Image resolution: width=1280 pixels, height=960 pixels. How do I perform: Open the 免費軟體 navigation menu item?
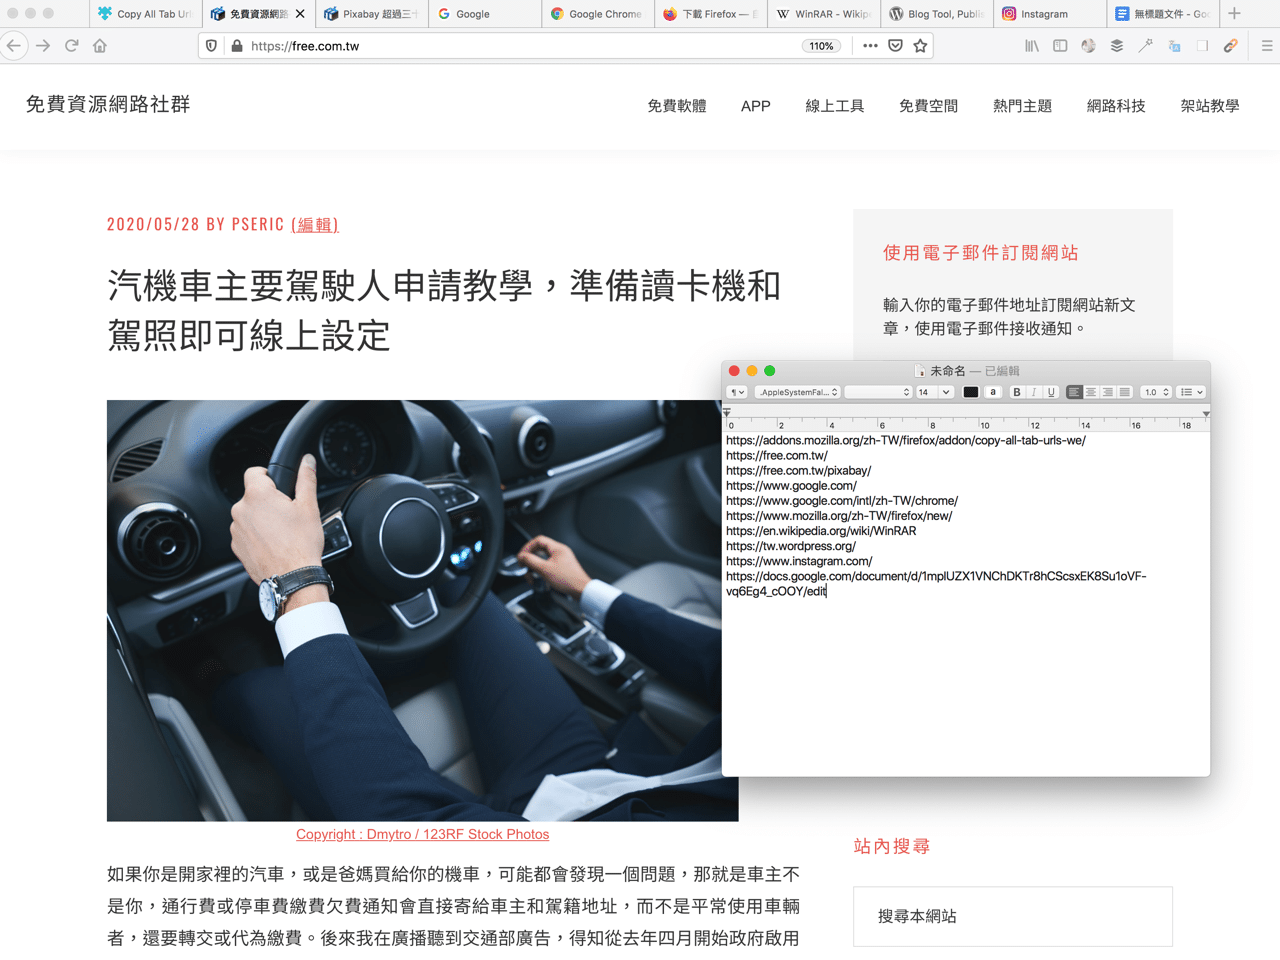(x=677, y=106)
